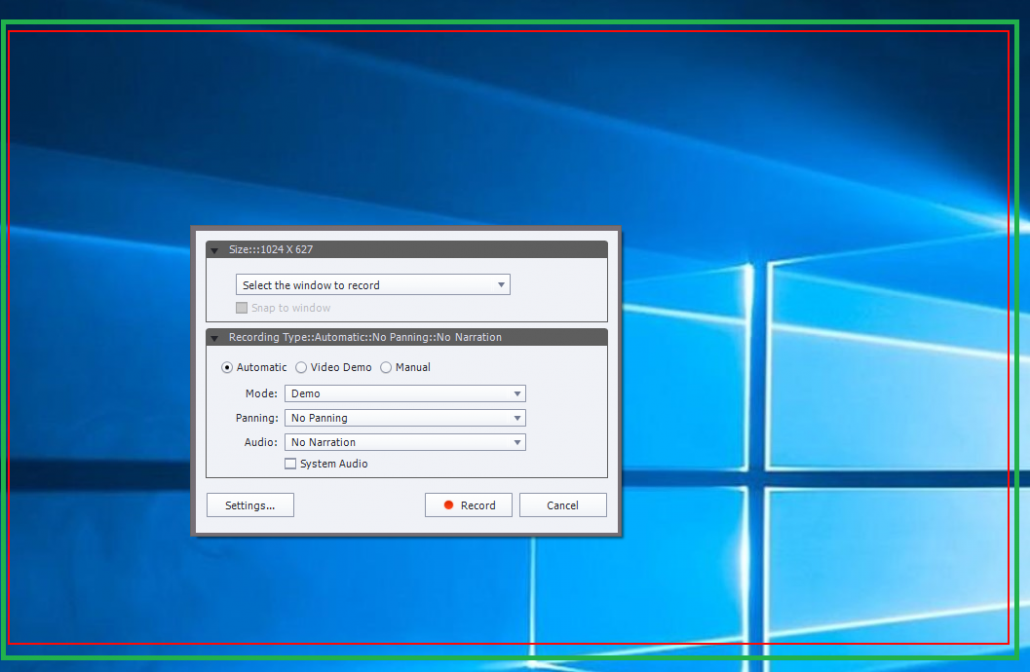Open the Mode dropdown showing Demo
The height and width of the screenshot is (672, 1030).
[404, 394]
